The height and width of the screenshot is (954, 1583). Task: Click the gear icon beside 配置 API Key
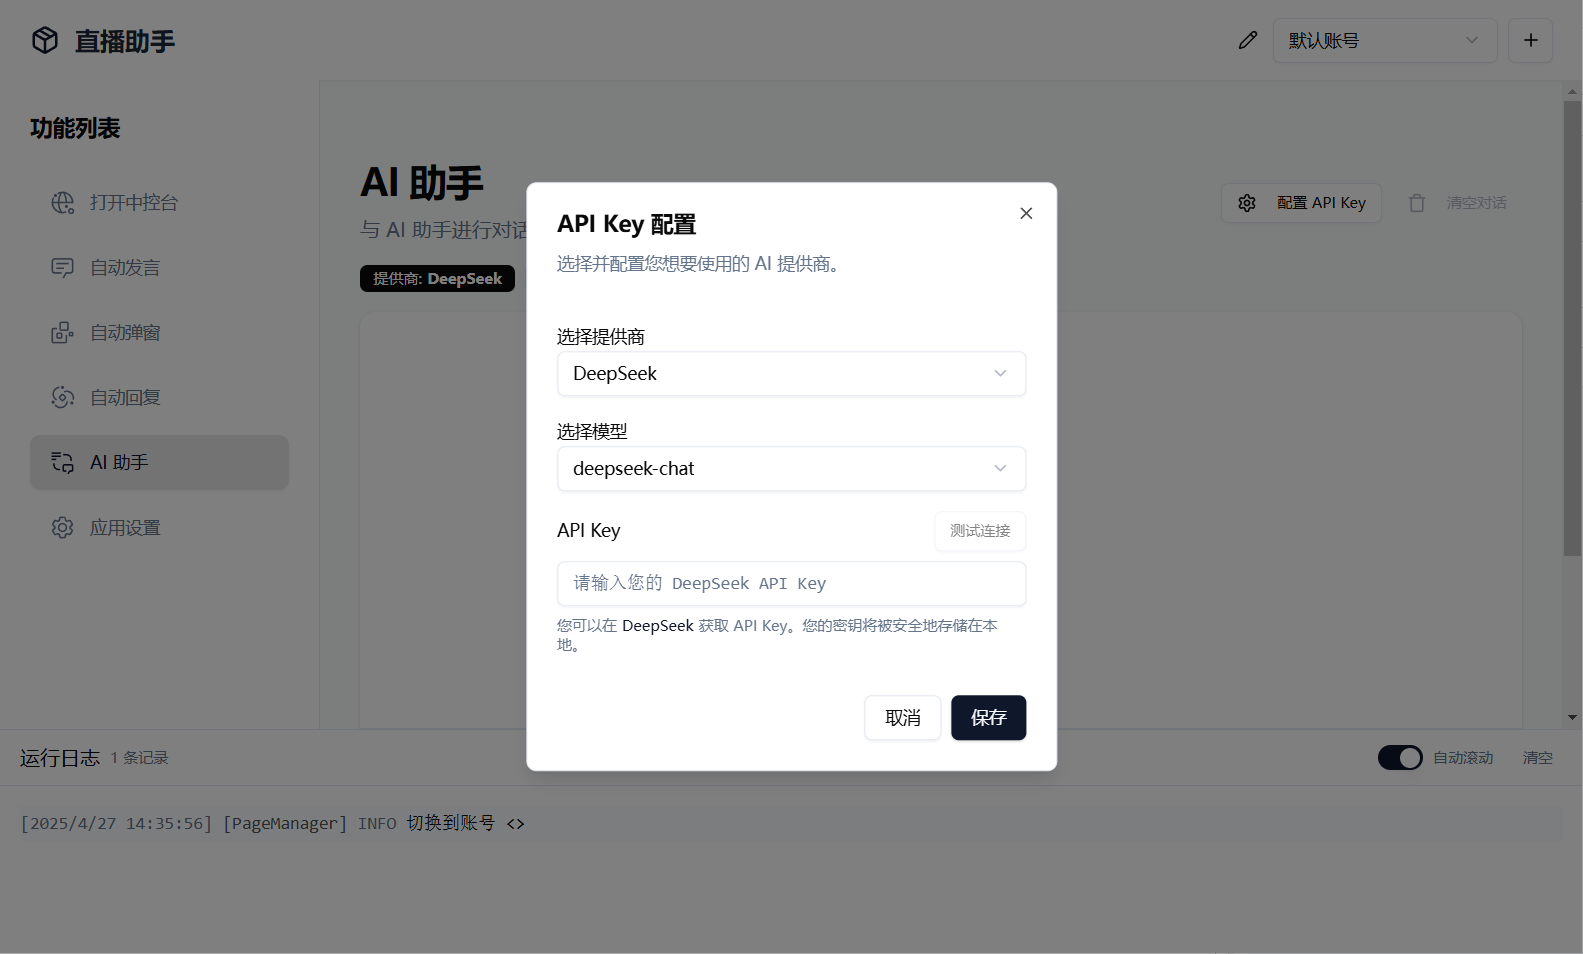1247,203
